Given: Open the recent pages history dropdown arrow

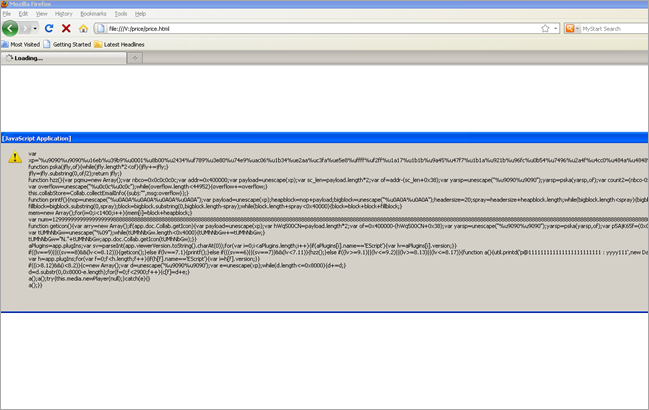Looking at the screenshot, I should [37, 29].
